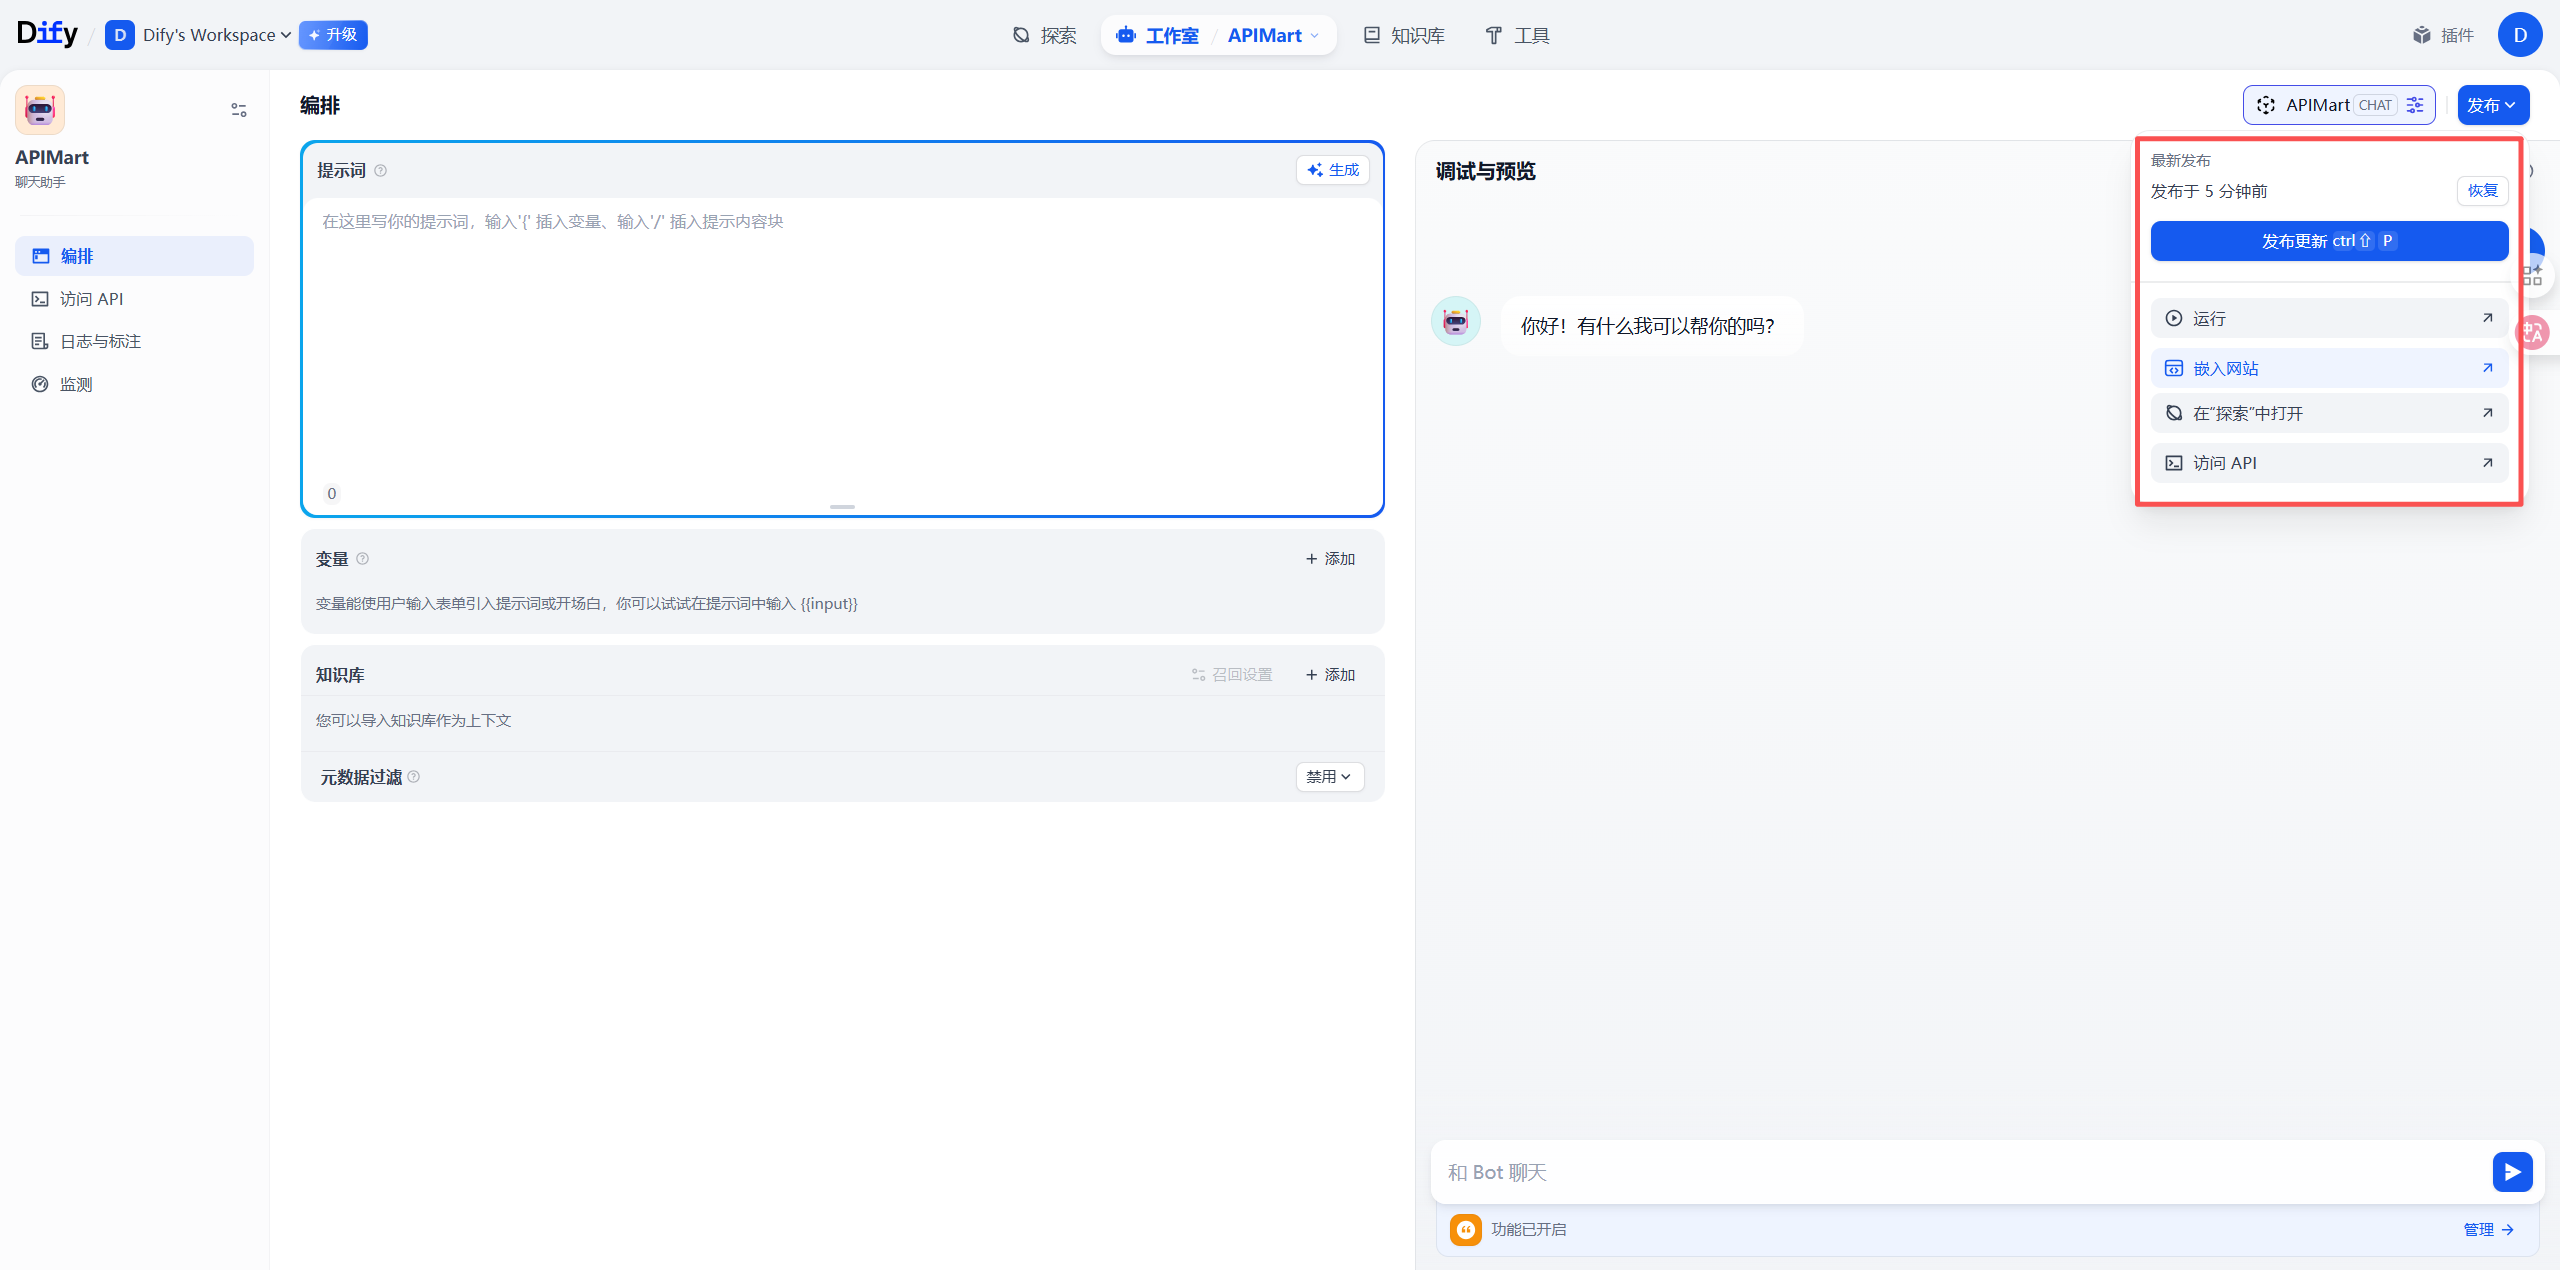Image resolution: width=2560 pixels, height=1270 pixels.
Task: Click the sidebar collapse settings icon
Action: point(238,110)
